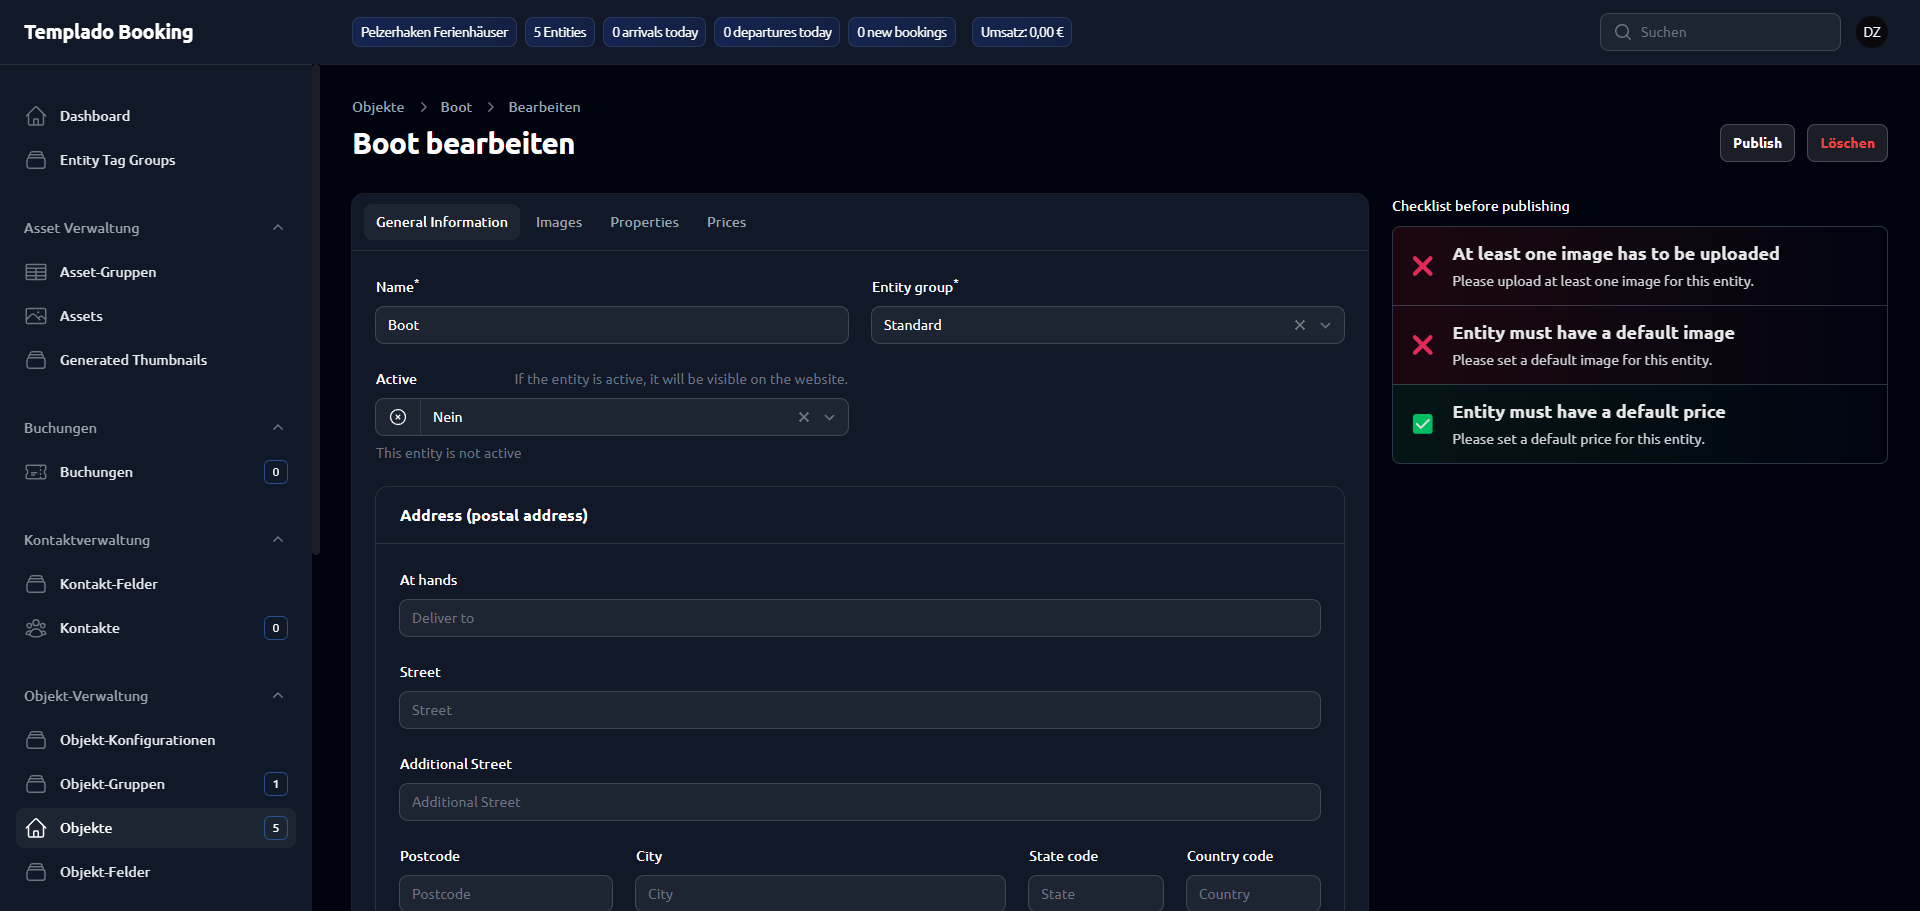The width and height of the screenshot is (1920, 911).
Task: Focus the Street input field
Action: click(859, 710)
